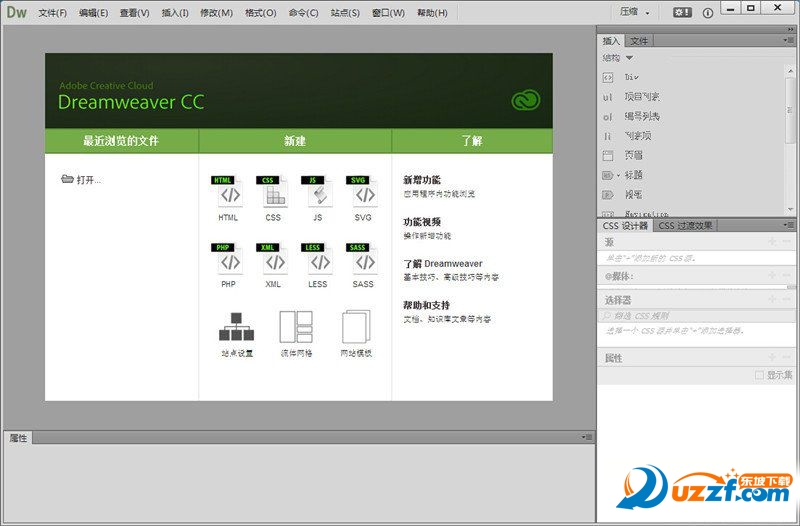This screenshot has width=800, height=526.
Task: Open the 窗口(W) menu
Action: (388, 13)
